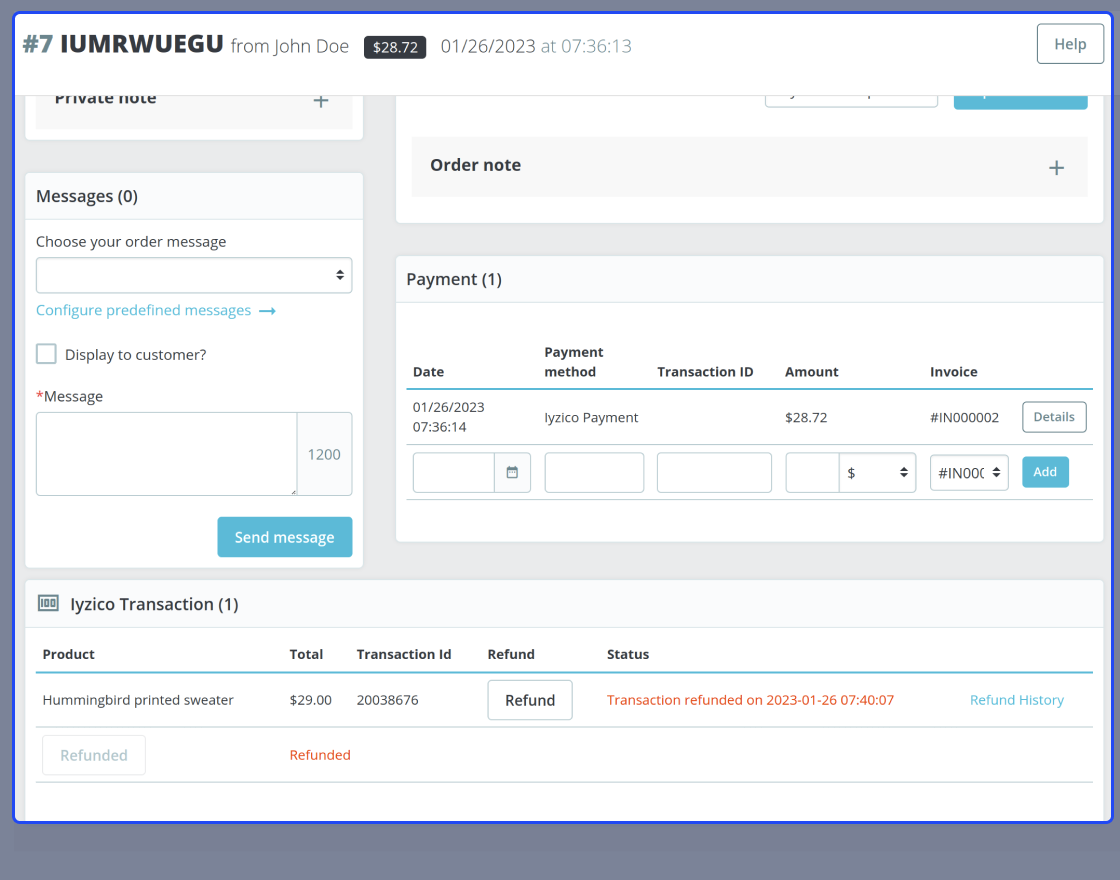Send the message
This screenshot has height=880, width=1120.
[x=284, y=537]
